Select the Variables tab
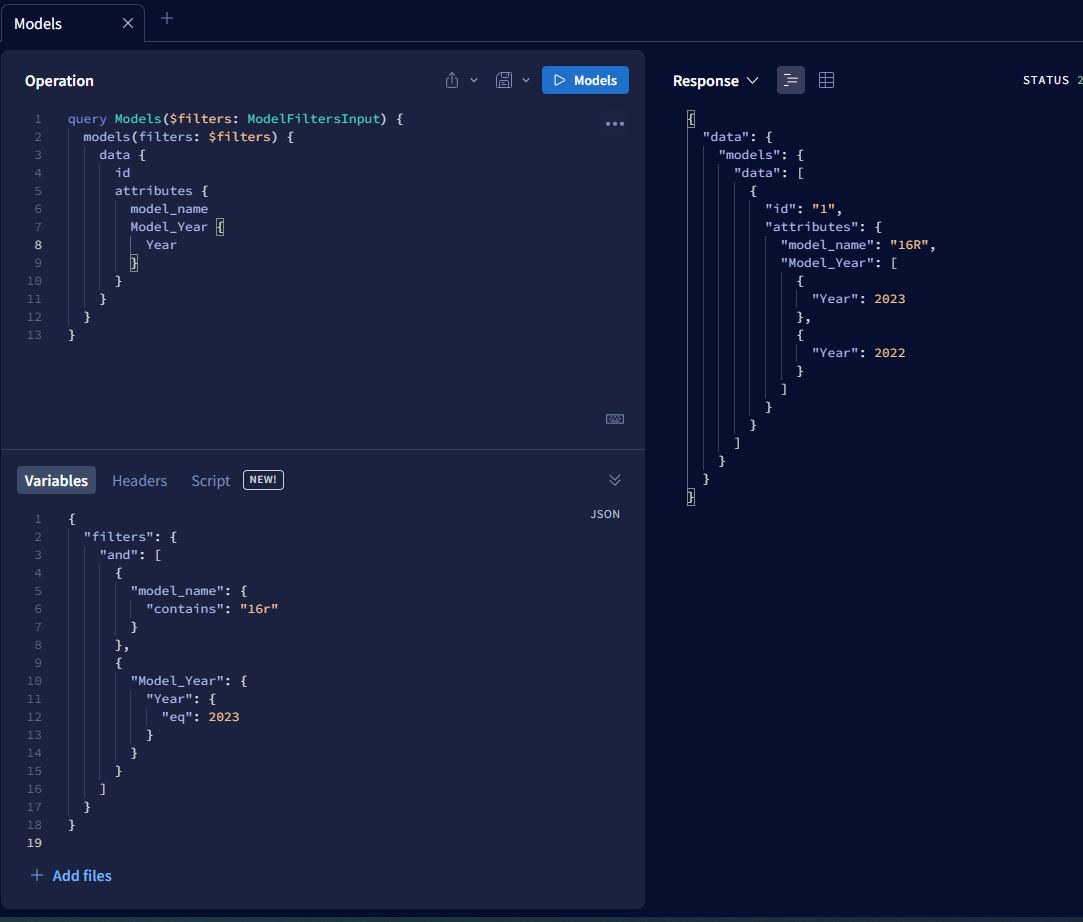 coord(55,480)
